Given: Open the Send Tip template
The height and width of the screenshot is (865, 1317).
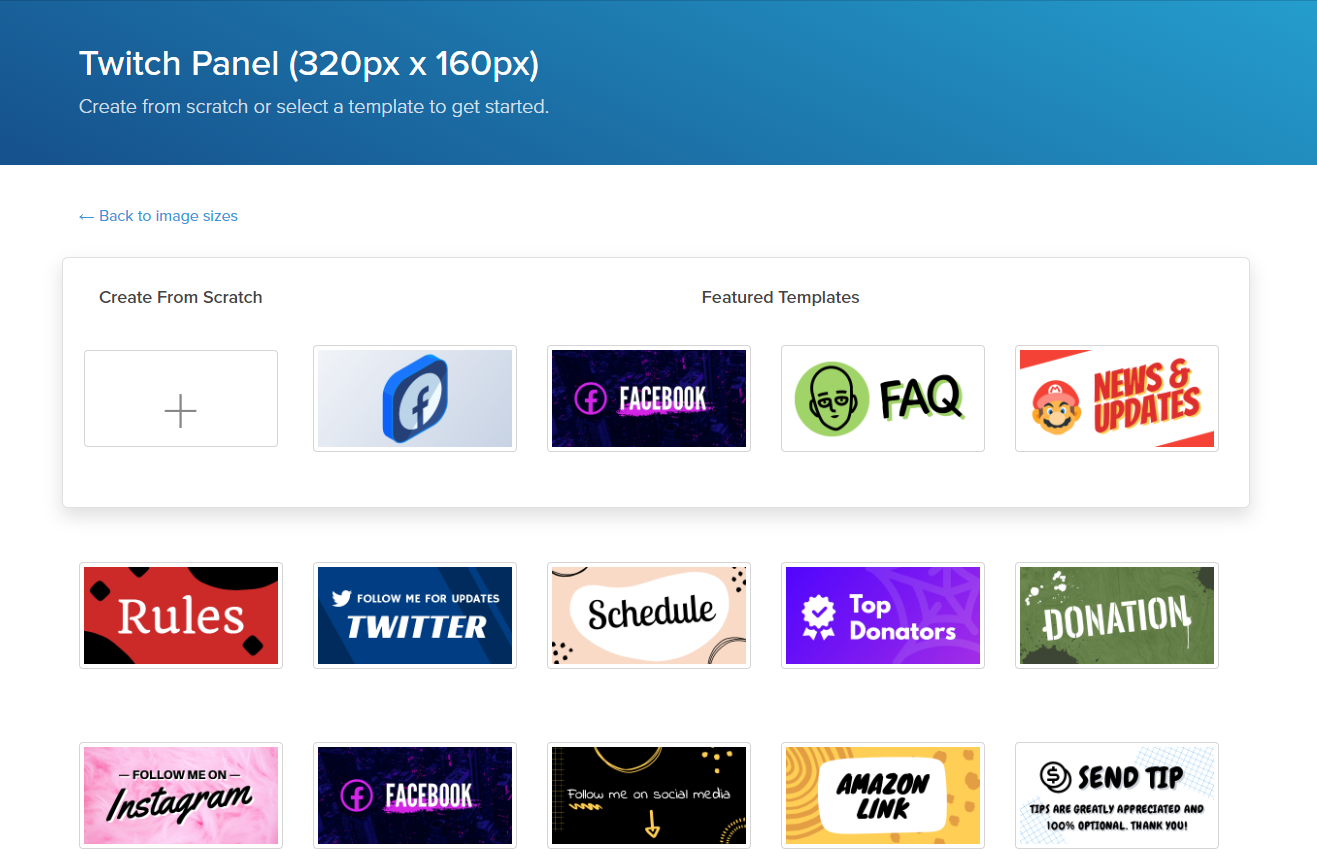Looking at the screenshot, I should pyautogui.click(x=1116, y=795).
